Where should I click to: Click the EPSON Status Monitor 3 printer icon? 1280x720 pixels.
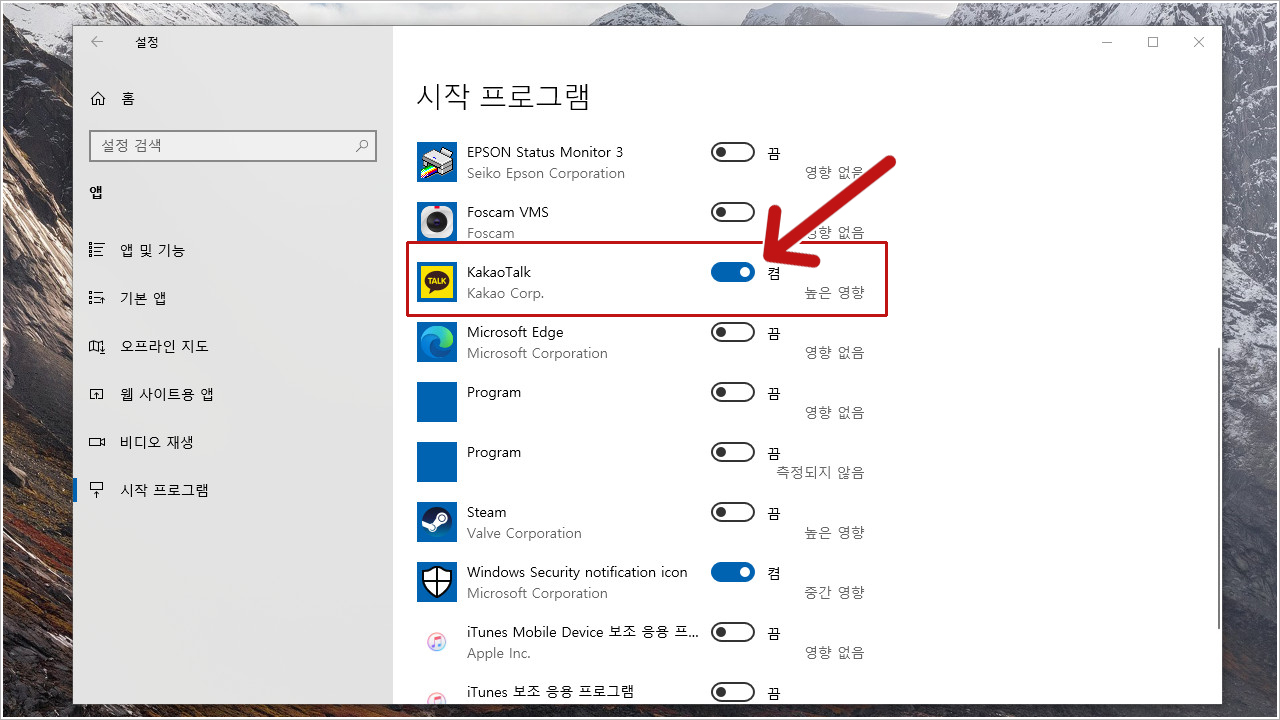click(437, 162)
